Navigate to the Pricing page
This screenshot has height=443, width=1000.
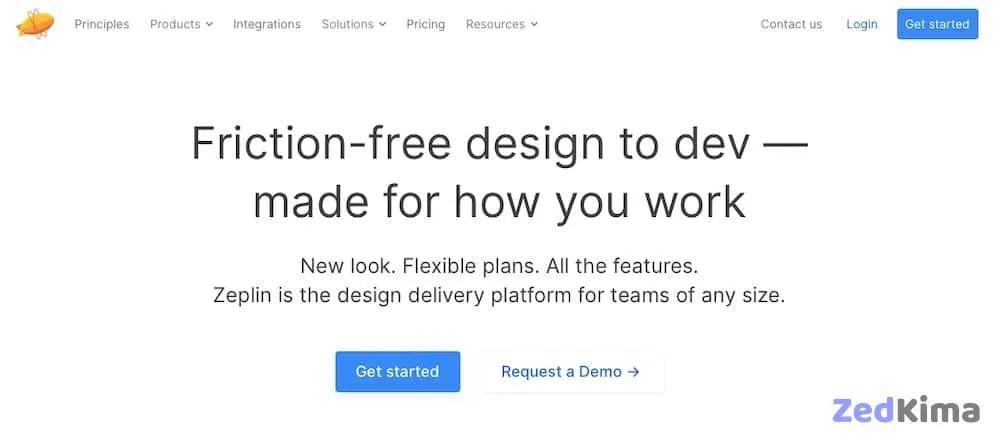426,24
